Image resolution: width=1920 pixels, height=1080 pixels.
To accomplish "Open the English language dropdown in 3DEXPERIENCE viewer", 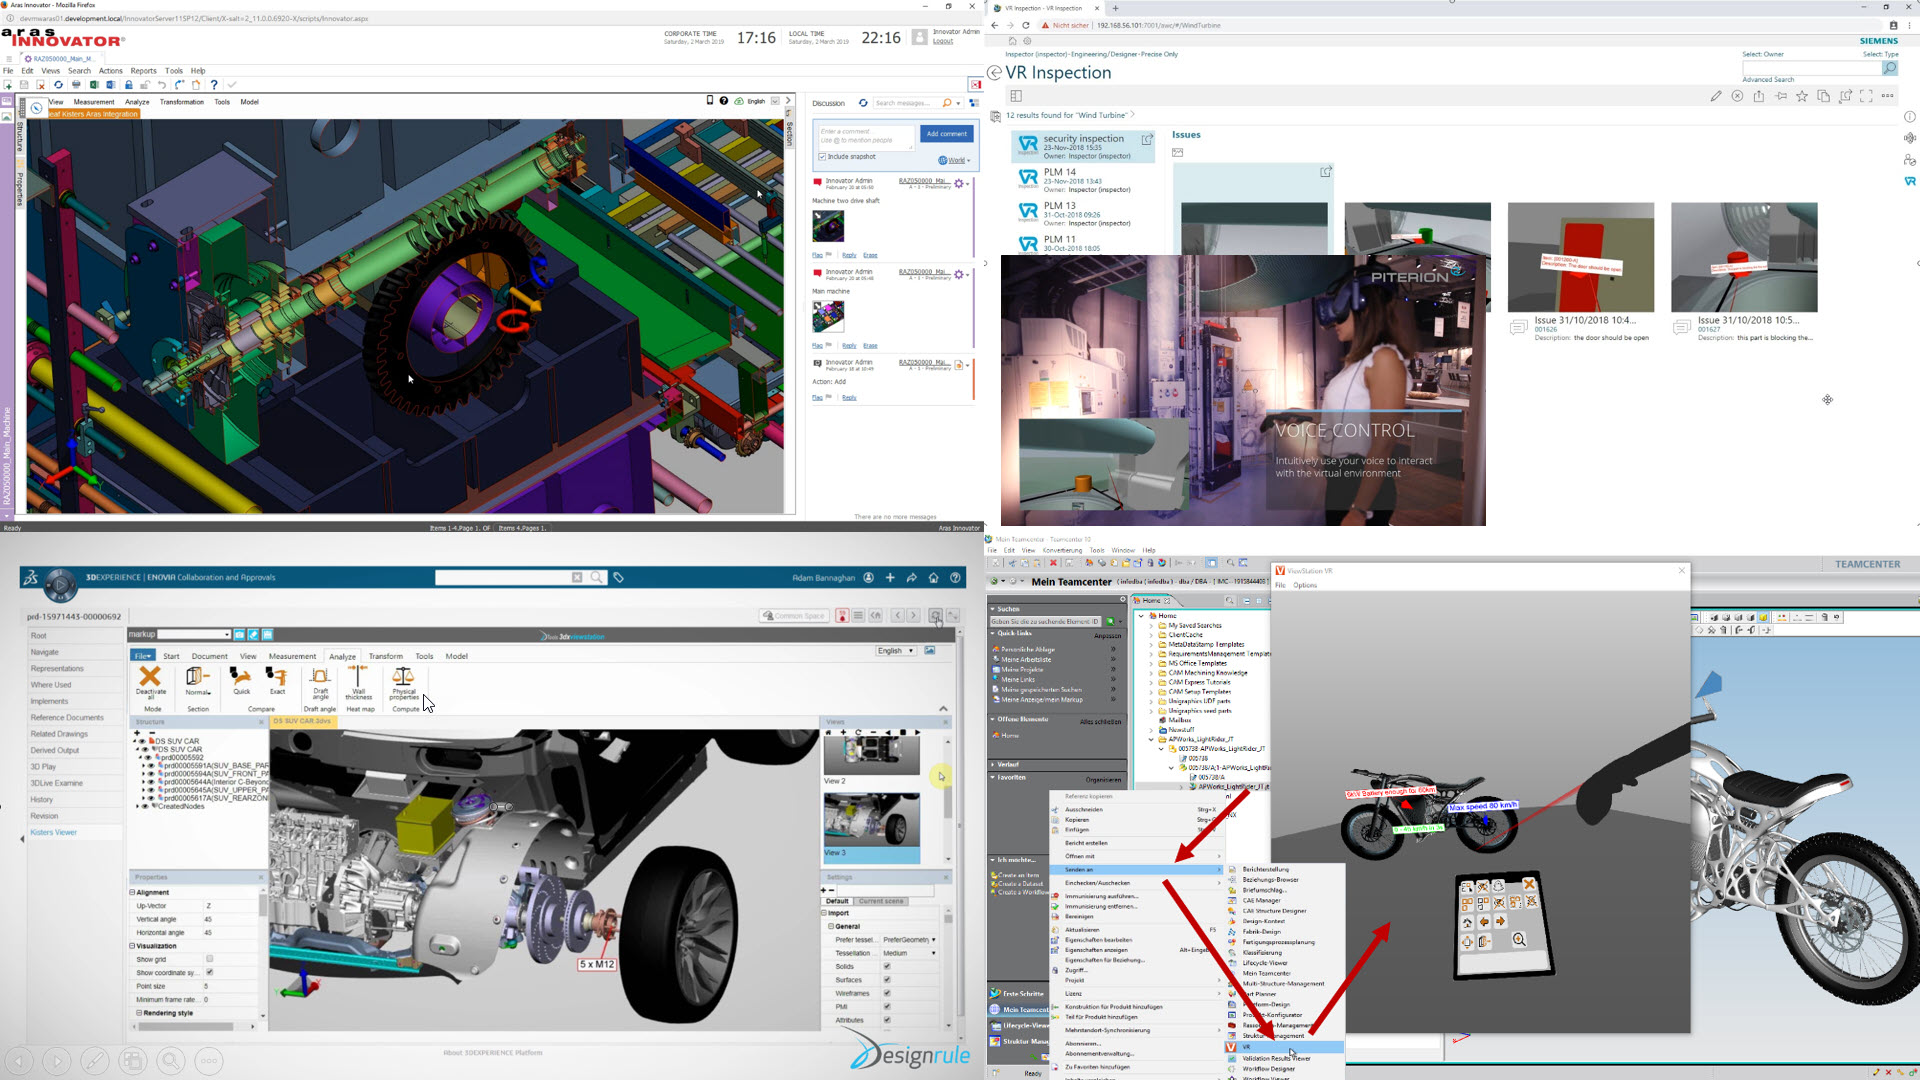I will click(x=895, y=651).
